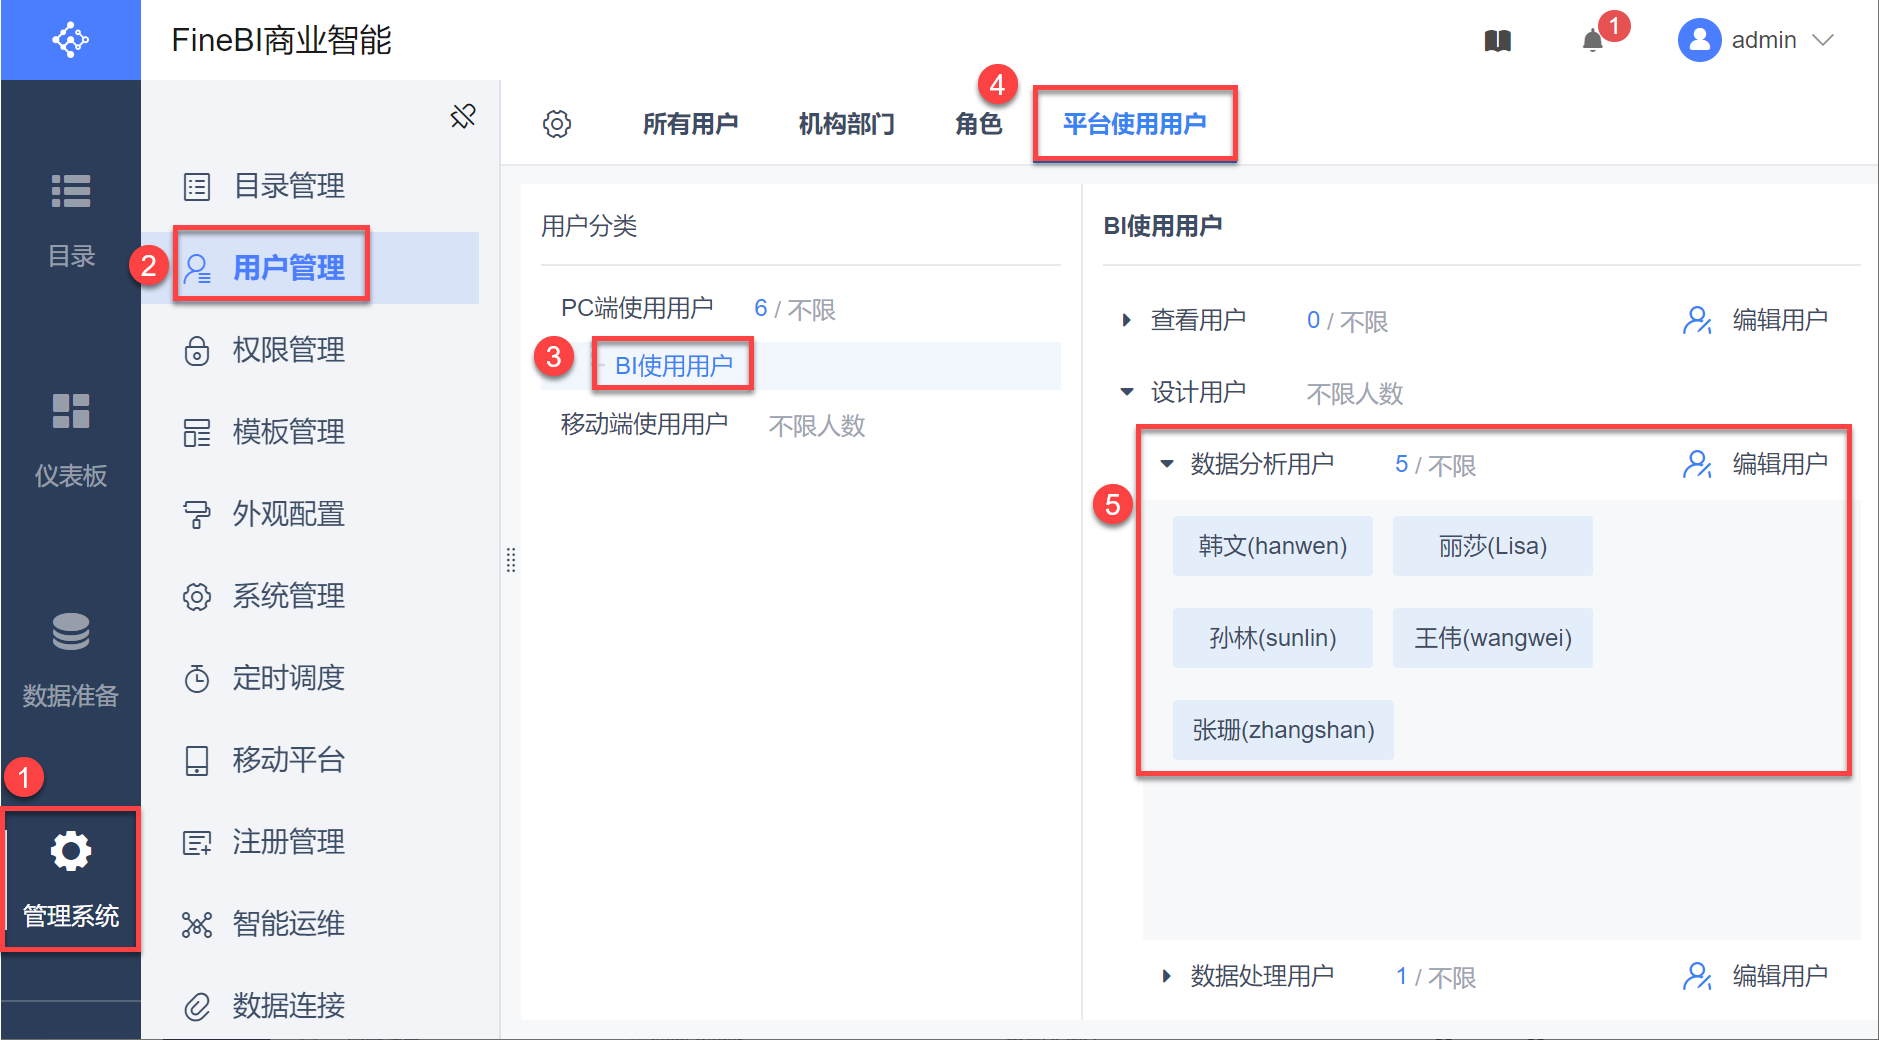Collapse the 数据分析用户 section arrow

[1167, 464]
